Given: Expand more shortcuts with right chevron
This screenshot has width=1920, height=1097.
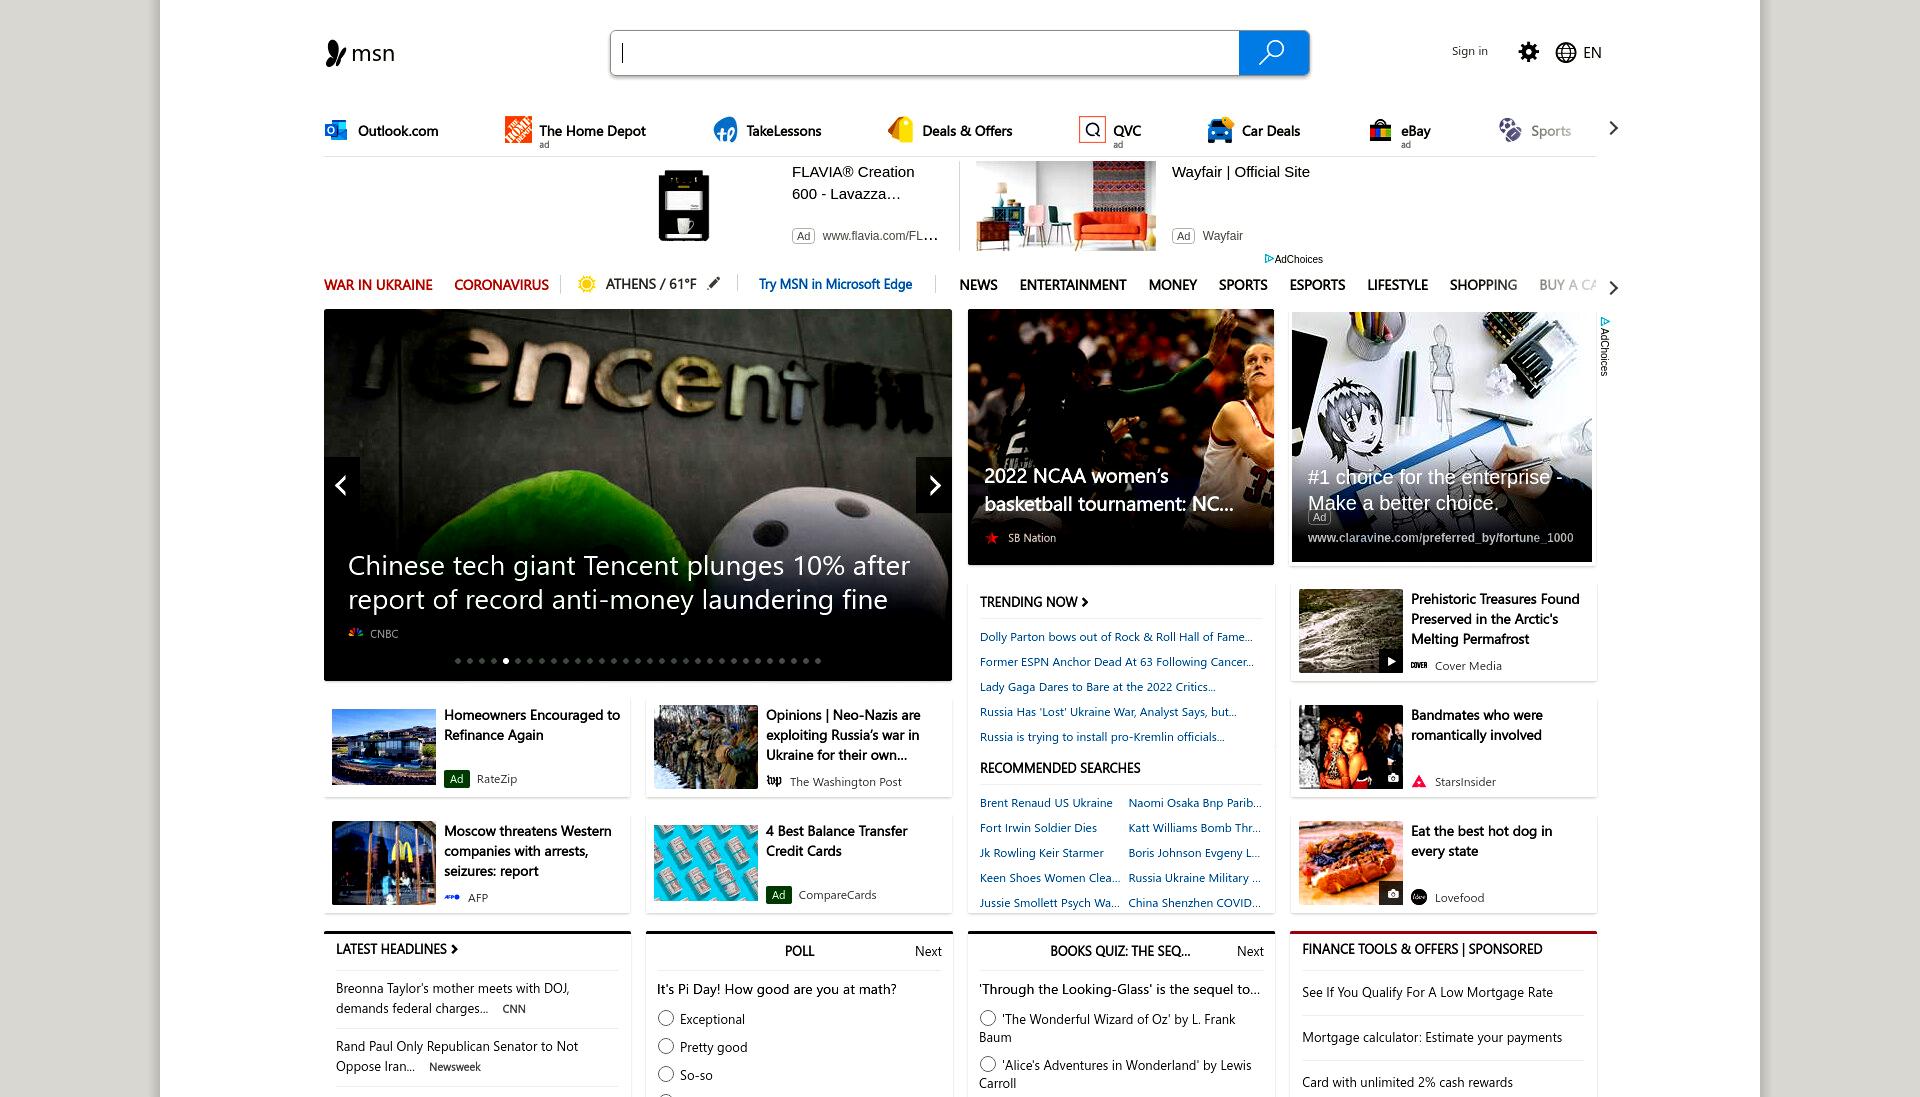Looking at the screenshot, I should [1613, 128].
